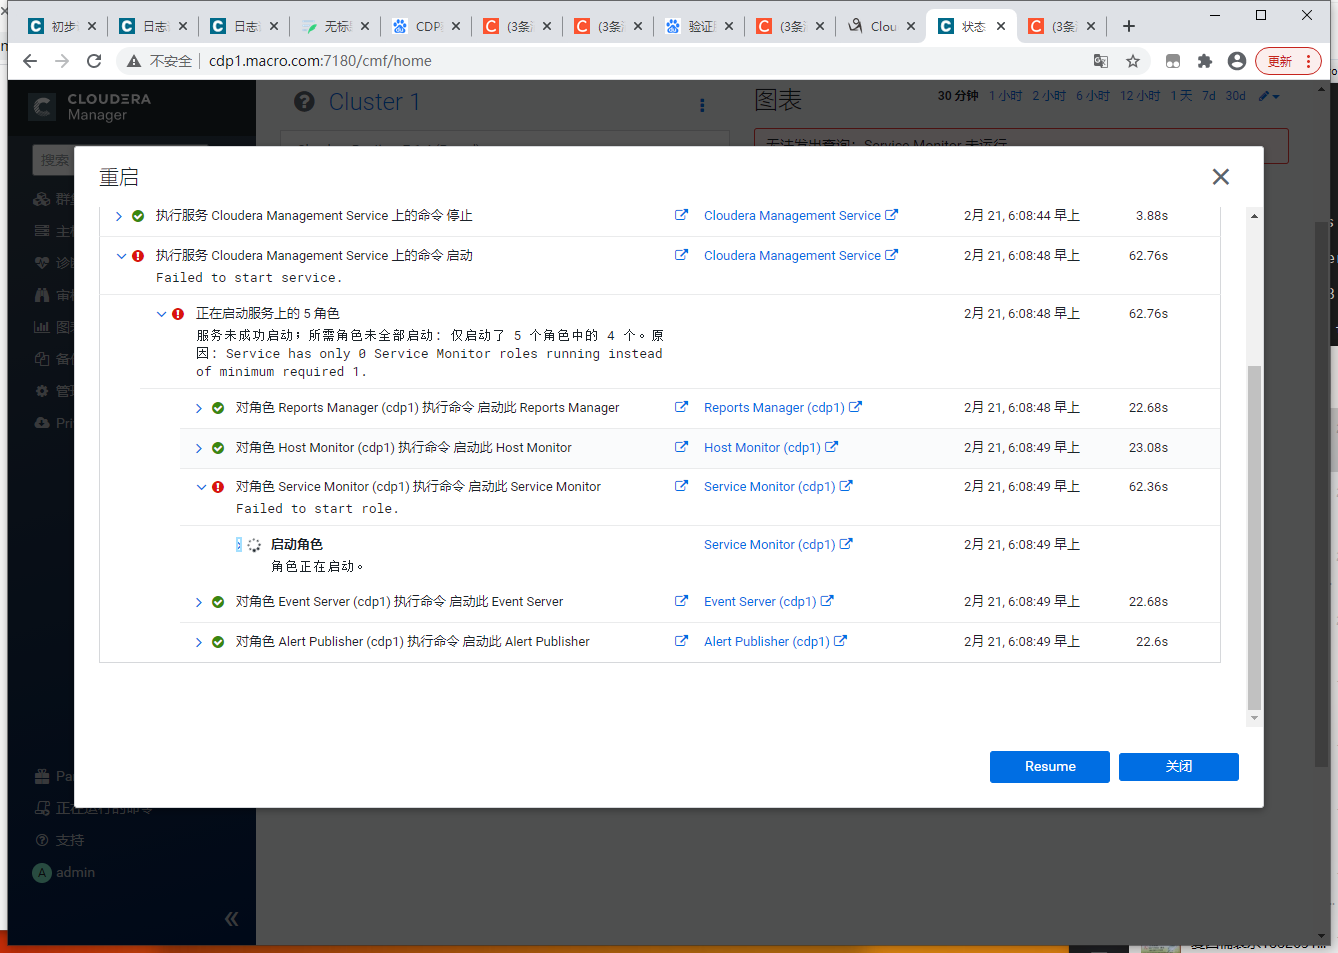Close the 重启 dialog with the X icon
The width and height of the screenshot is (1338, 953).
[1220, 177]
